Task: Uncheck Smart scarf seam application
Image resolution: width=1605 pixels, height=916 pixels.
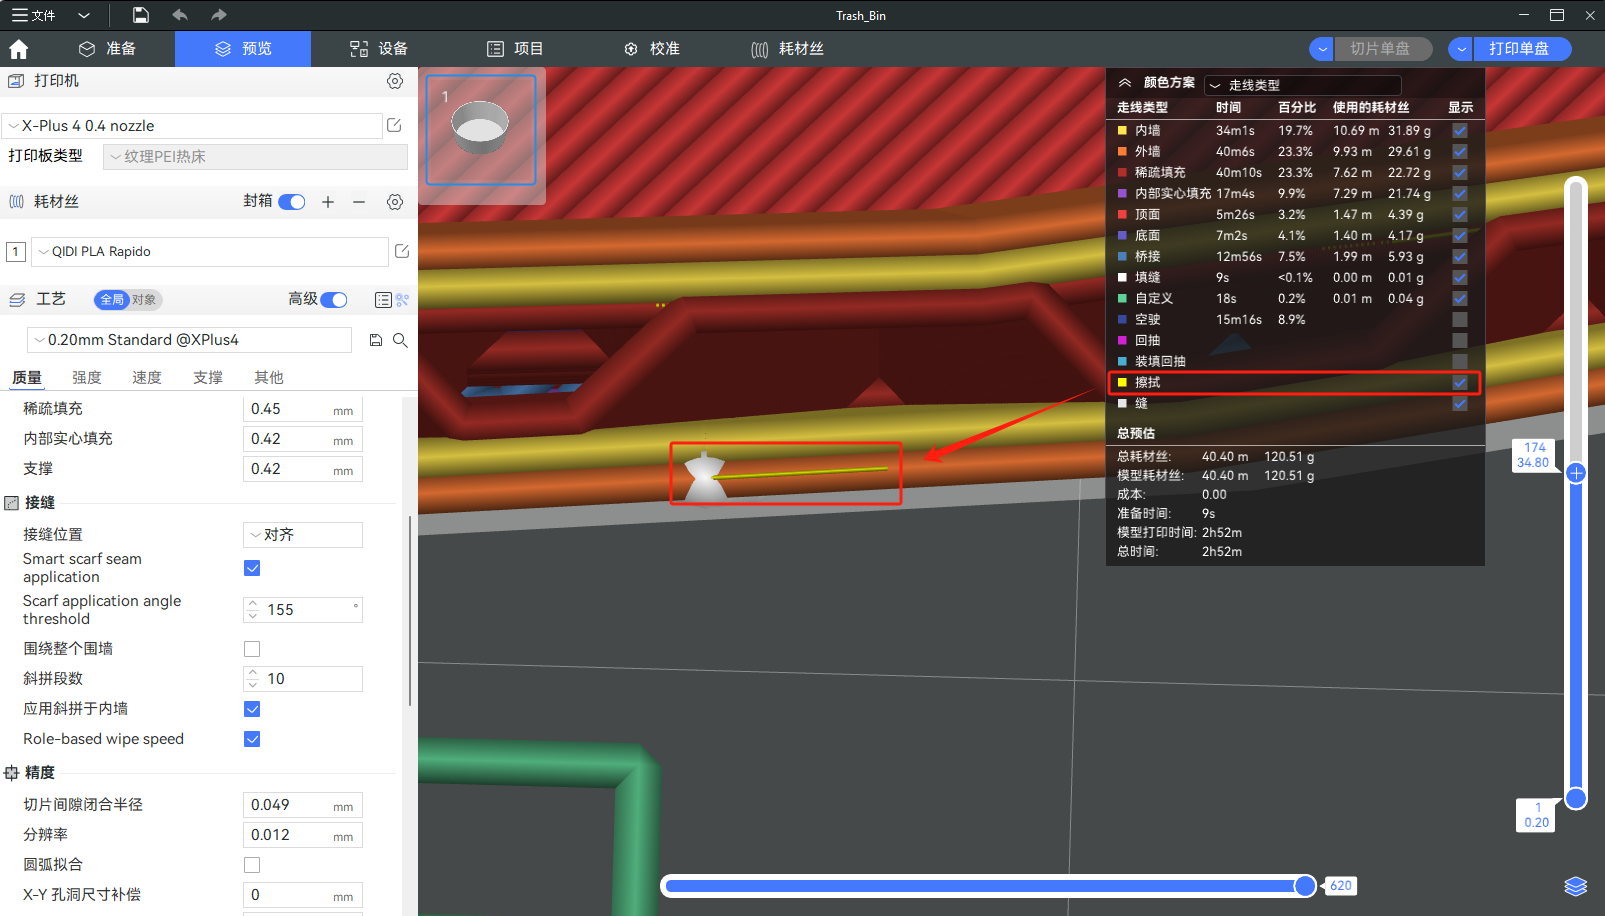Action: point(252,568)
